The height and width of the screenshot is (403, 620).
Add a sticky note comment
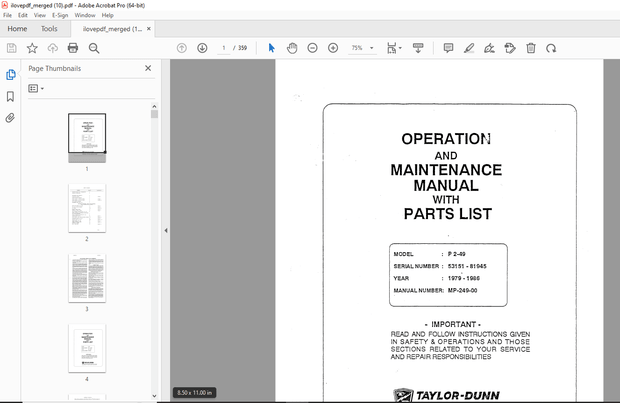[448, 48]
